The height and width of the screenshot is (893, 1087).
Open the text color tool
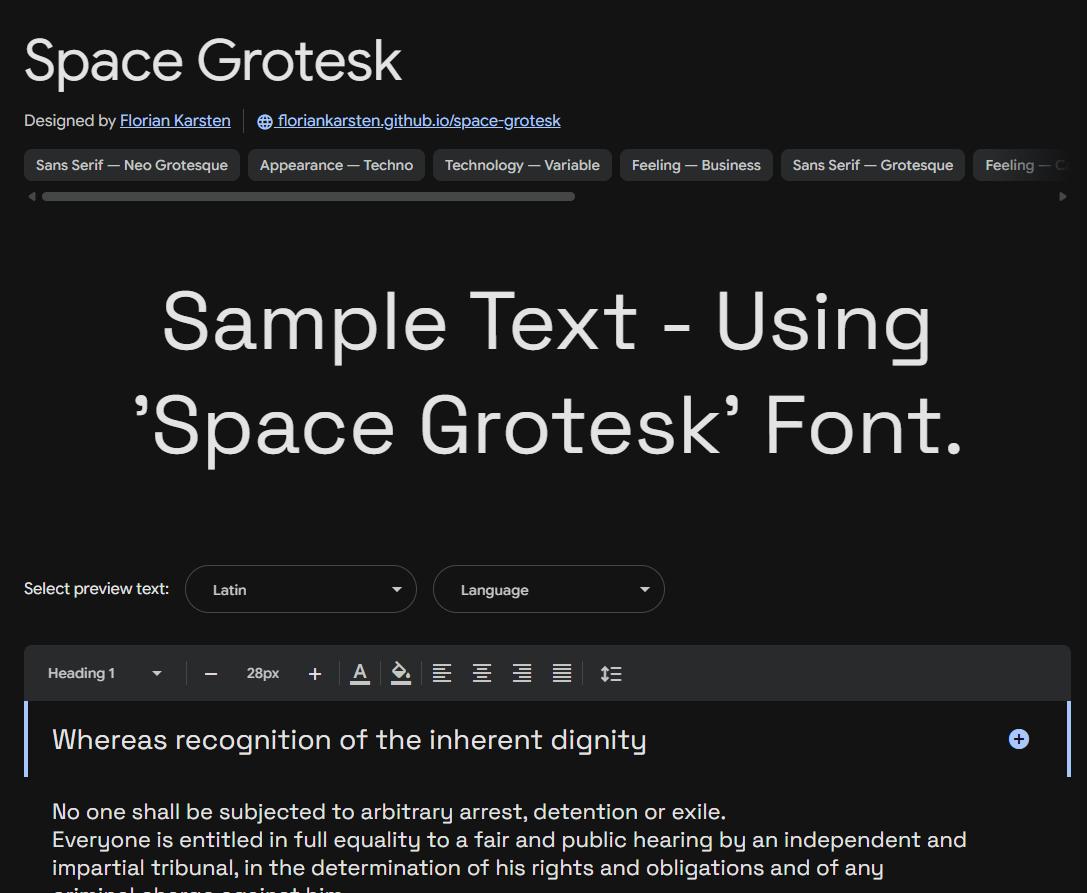[x=360, y=673]
